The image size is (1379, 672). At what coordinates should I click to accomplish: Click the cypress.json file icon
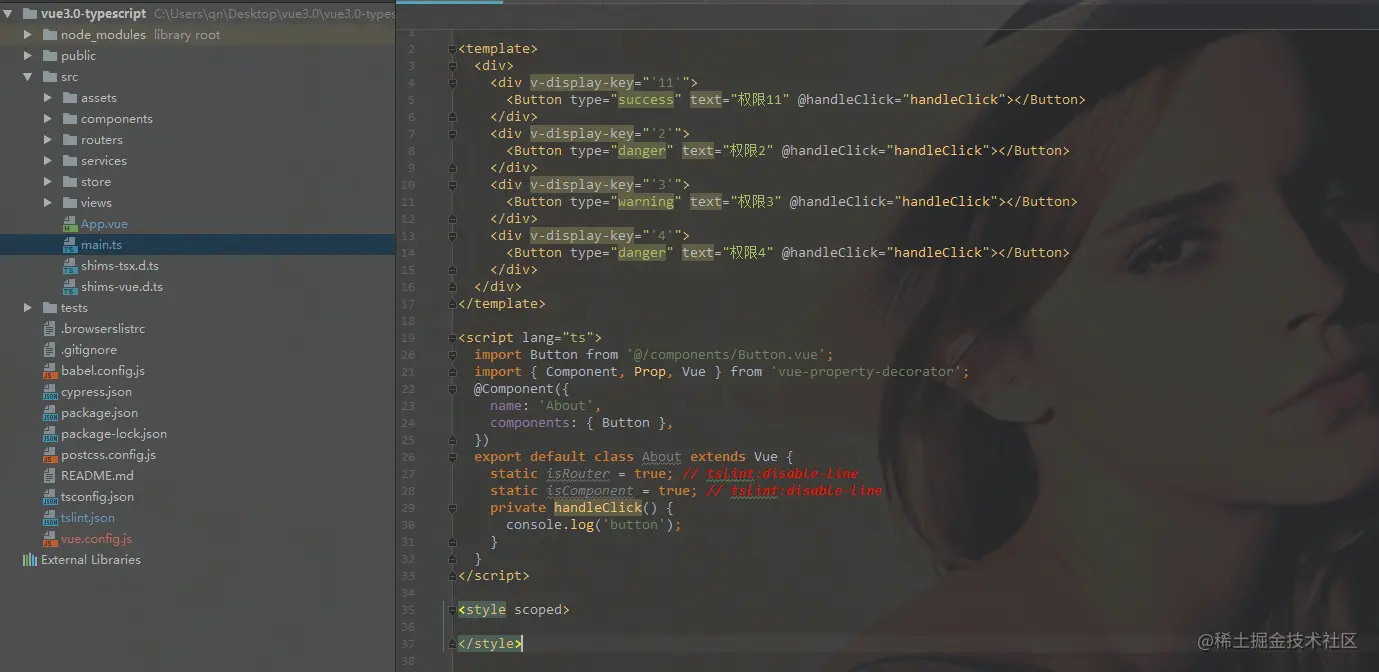coord(50,392)
